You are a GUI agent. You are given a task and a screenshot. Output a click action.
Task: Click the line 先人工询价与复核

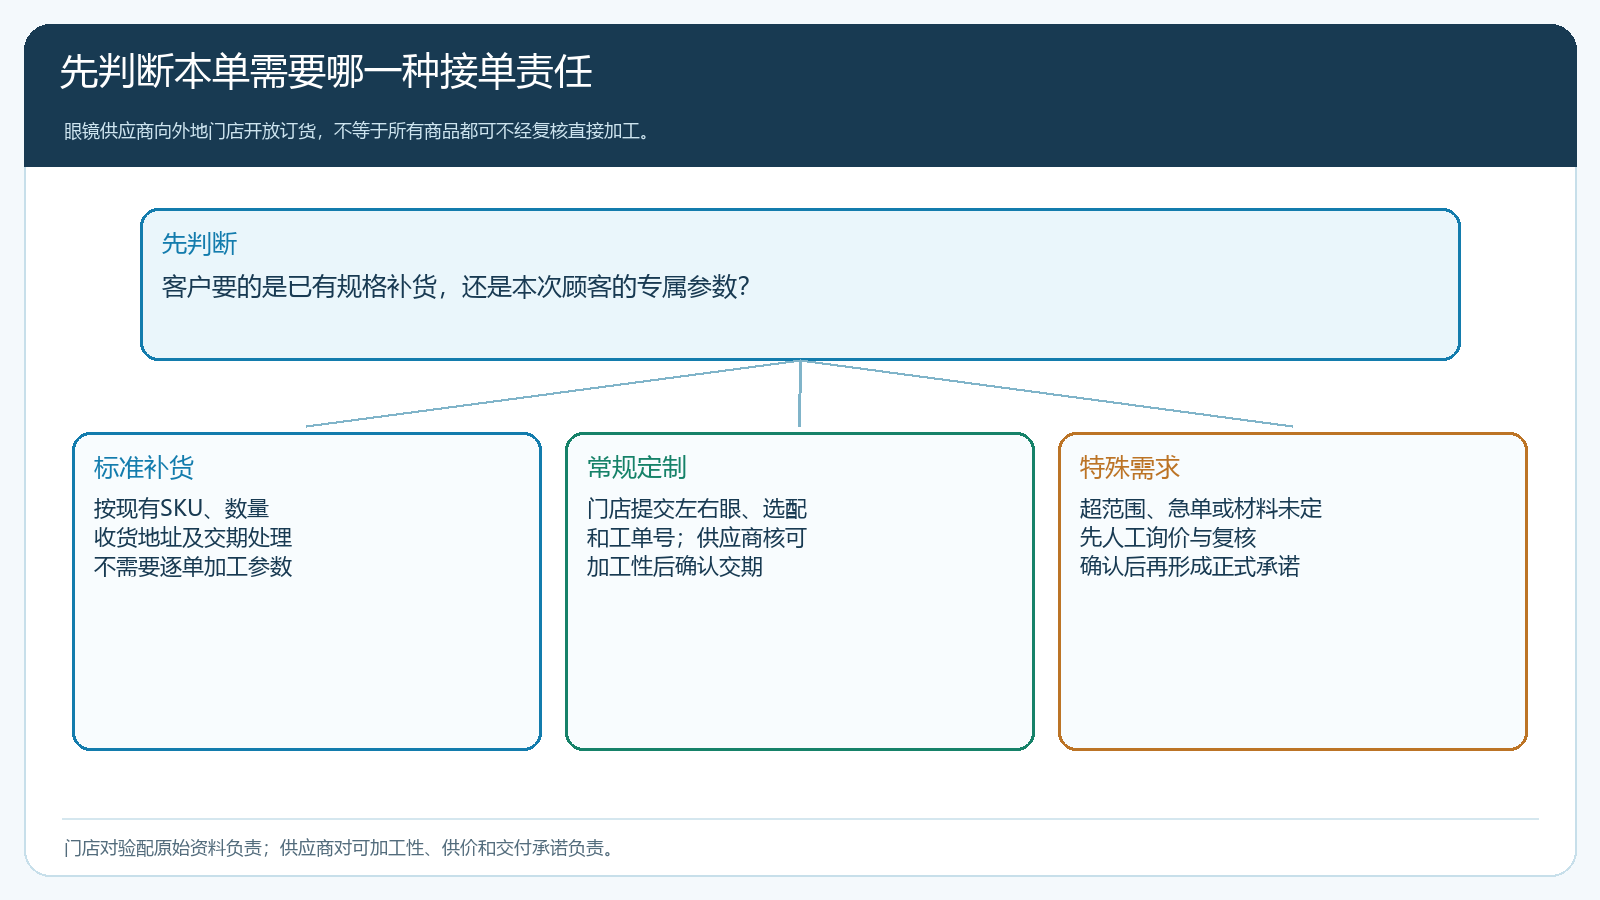coord(1168,538)
